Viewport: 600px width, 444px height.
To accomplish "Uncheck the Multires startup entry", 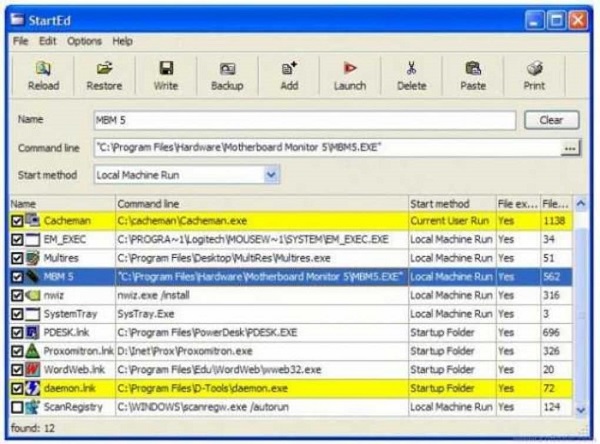I will pyautogui.click(x=17, y=258).
